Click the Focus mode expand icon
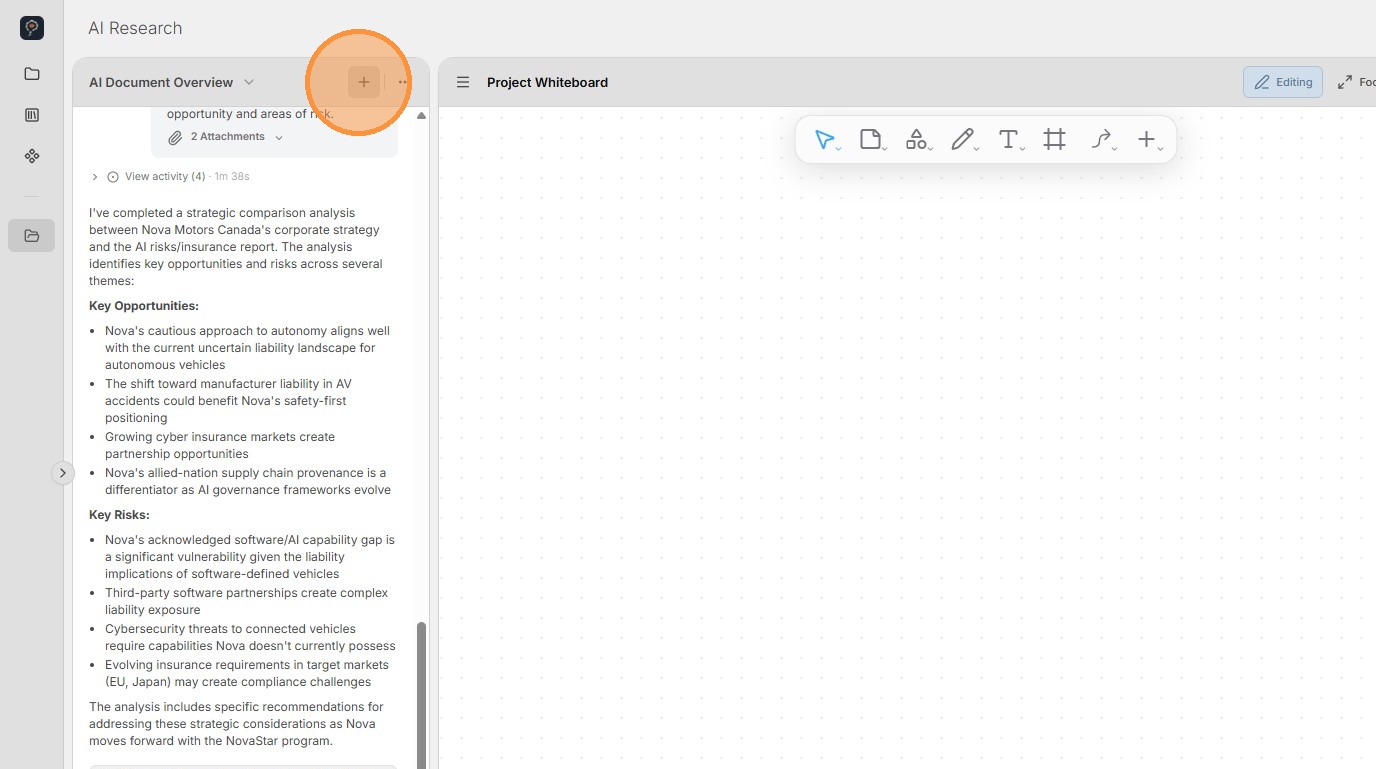 click(x=1345, y=82)
